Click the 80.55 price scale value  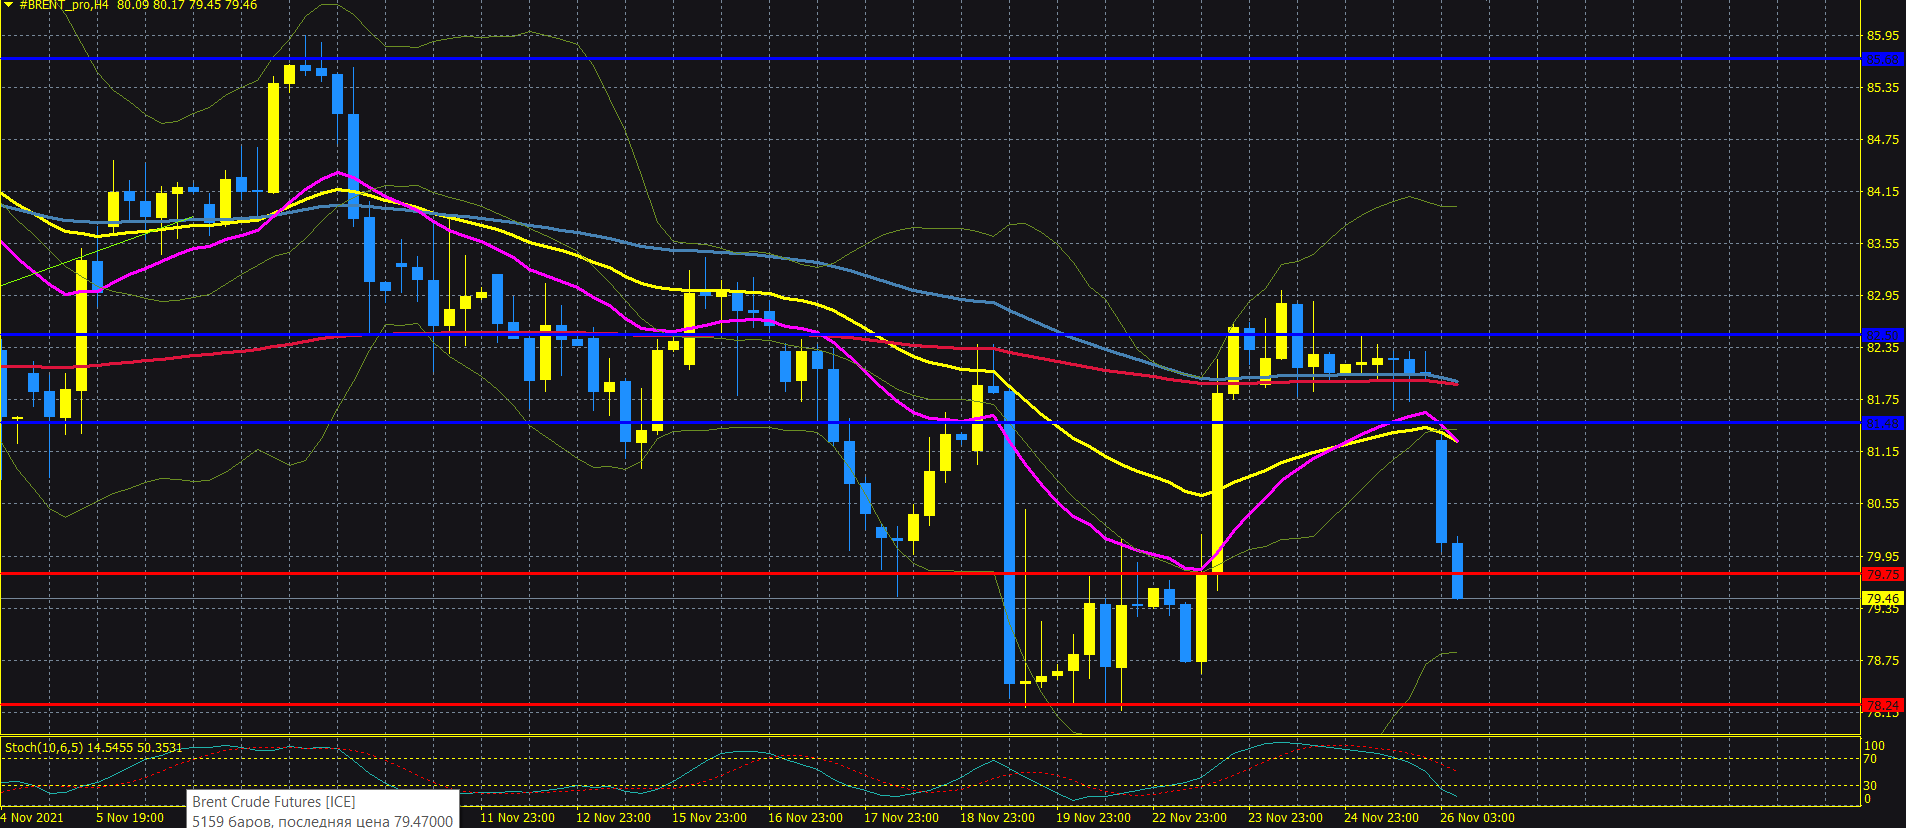(1883, 503)
